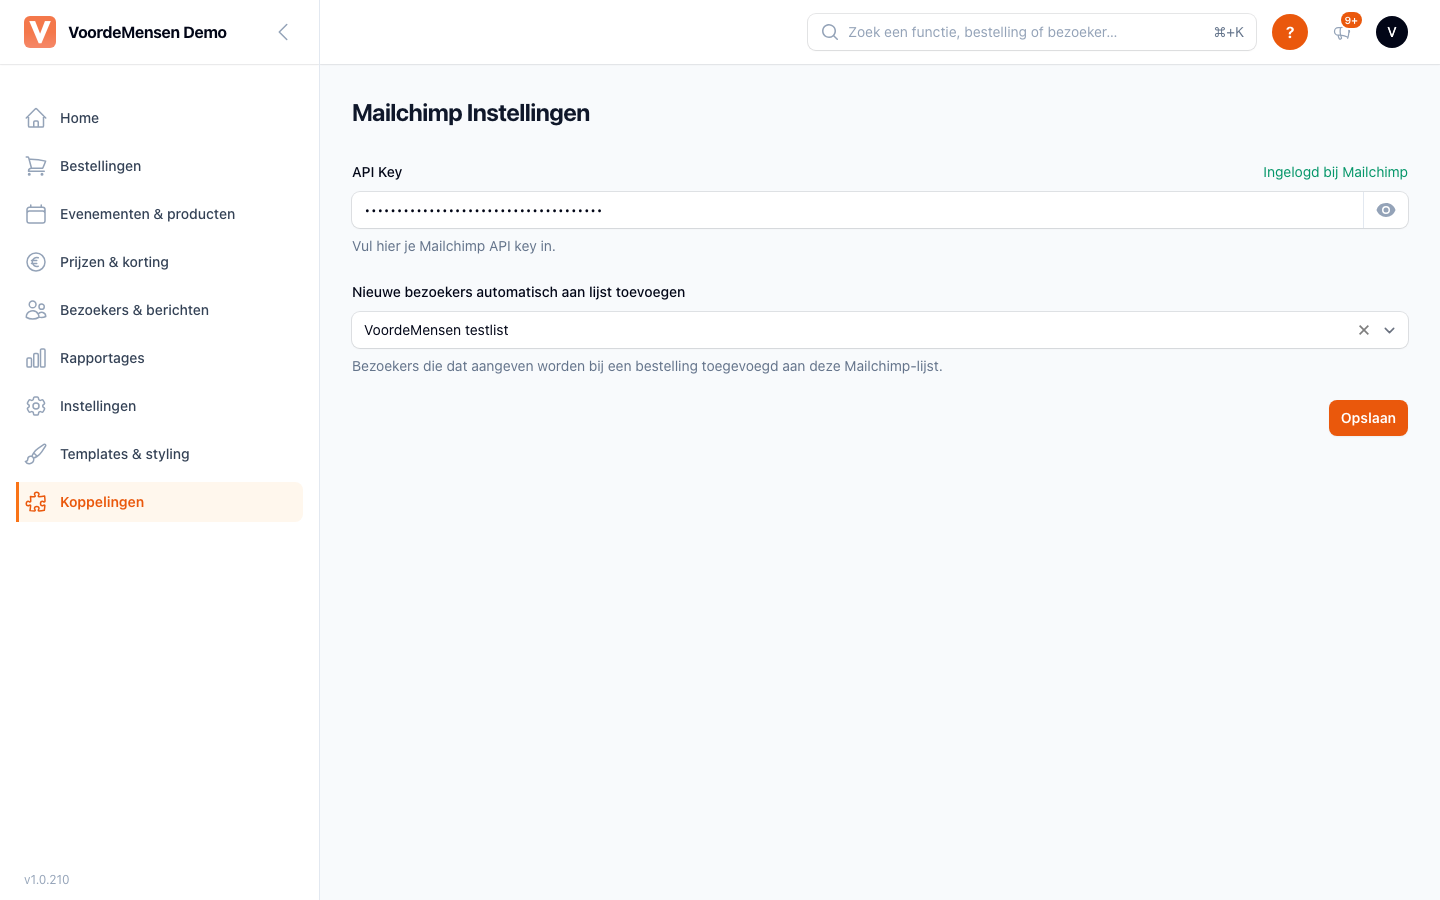Collapse the sidebar with the chevron arrow

point(283,32)
